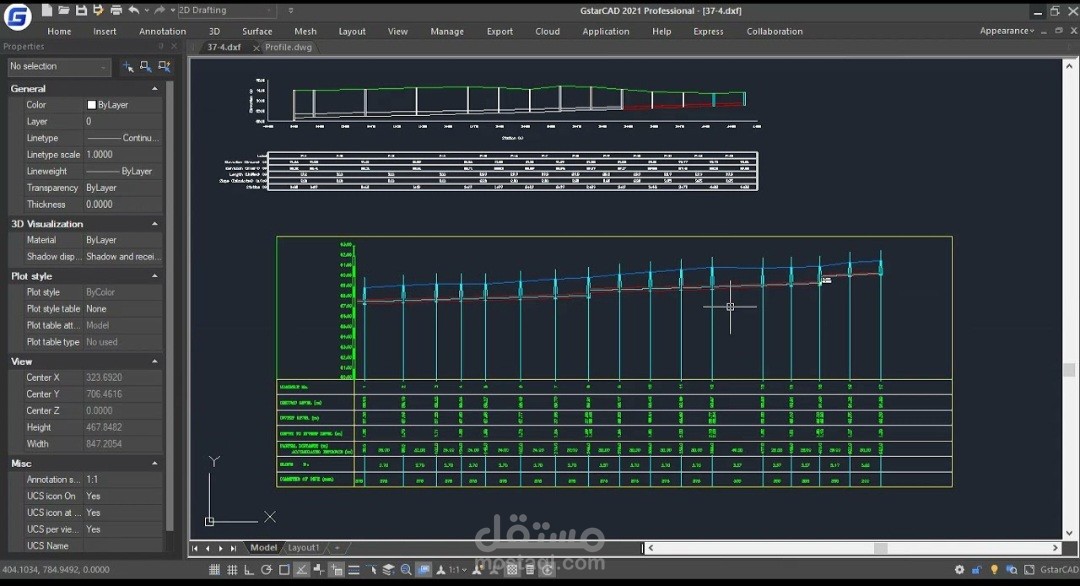This screenshot has height=586, width=1080.
Task: Open the Redo history dropdown arrow
Action: [172, 10]
